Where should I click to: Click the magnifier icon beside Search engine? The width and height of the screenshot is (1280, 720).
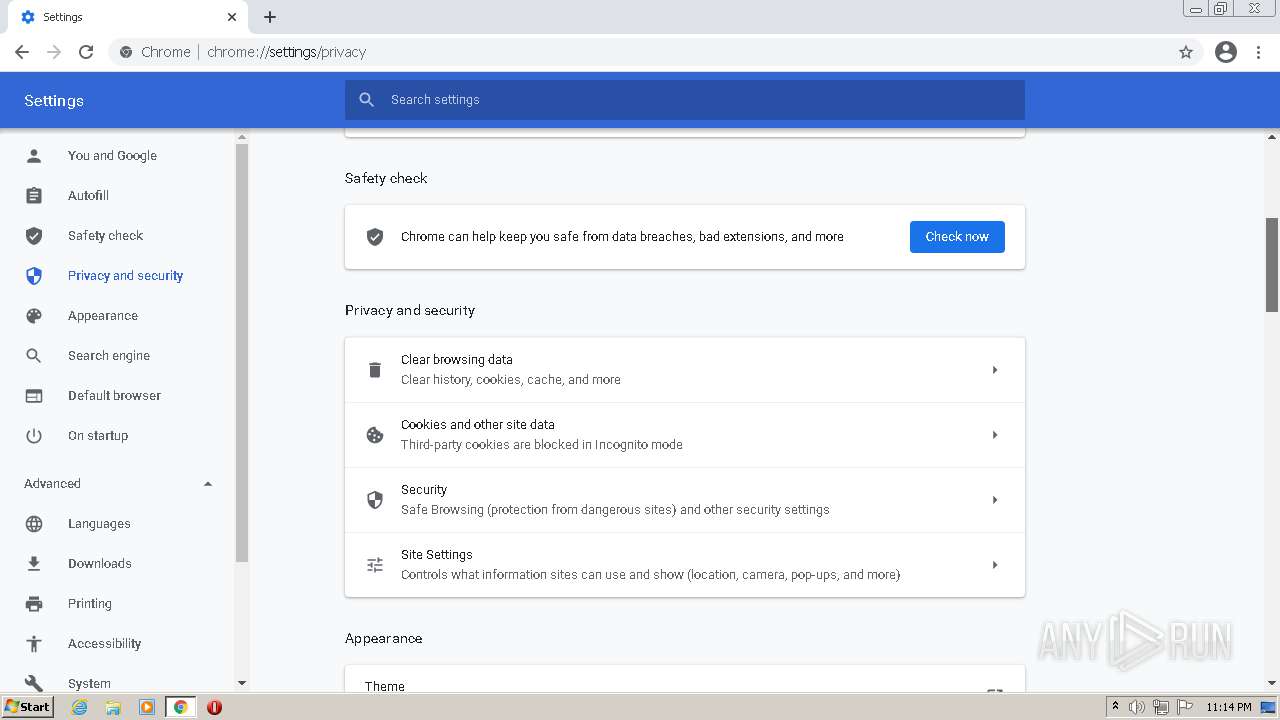(34, 356)
